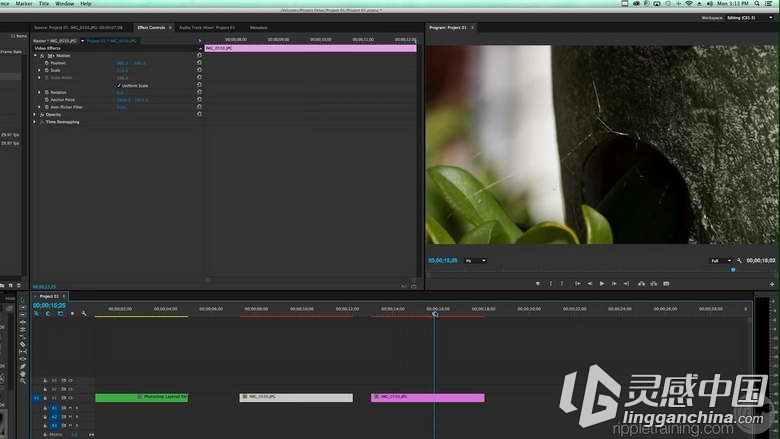The image size is (780, 439).
Task: Select the Slip tool
Action: point(23,351)
